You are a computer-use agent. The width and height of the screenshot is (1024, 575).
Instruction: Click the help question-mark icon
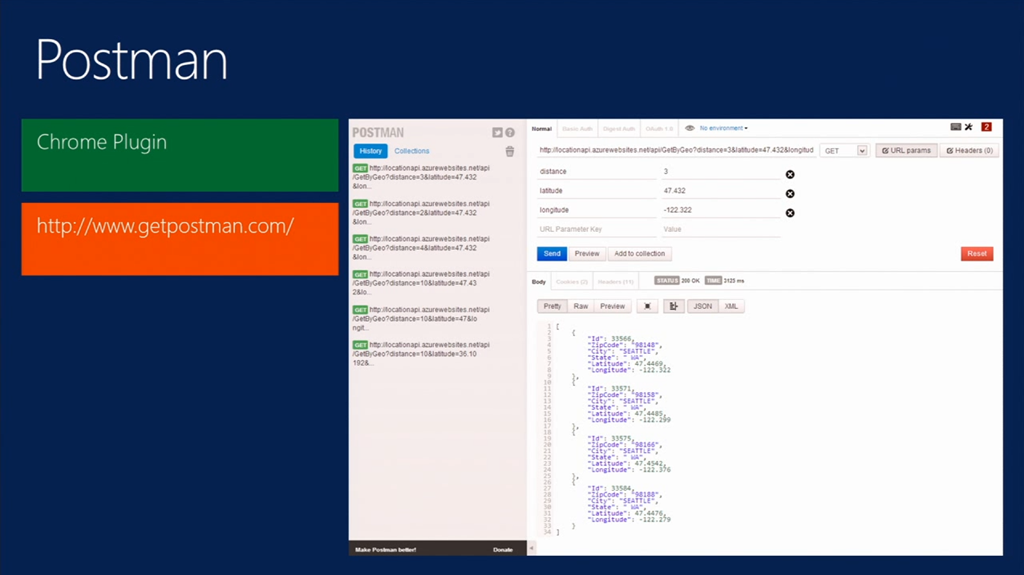(x=510, y=133)
